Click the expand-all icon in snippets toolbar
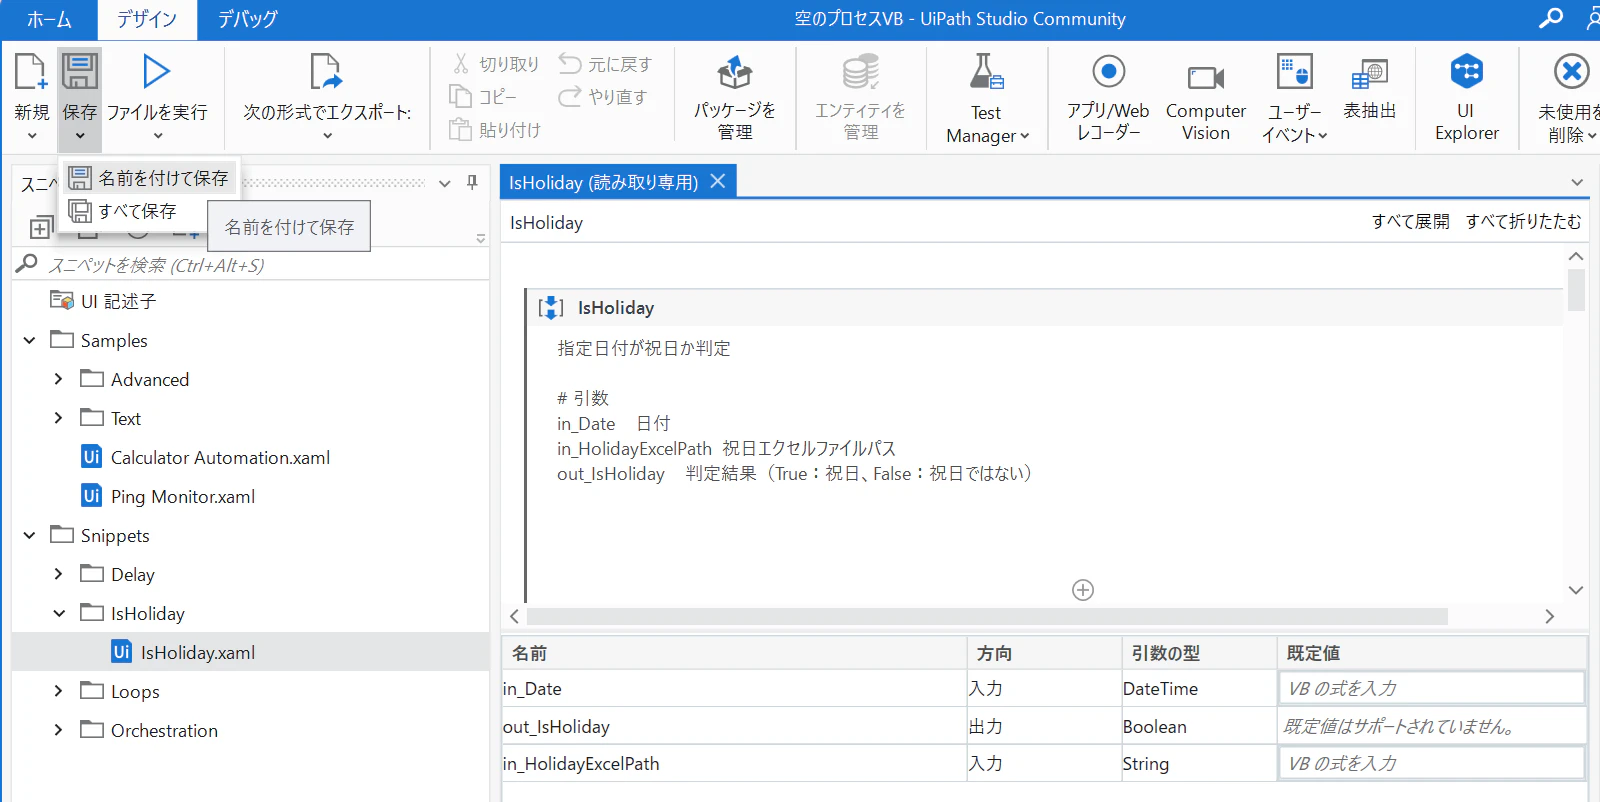The image size is (1600, 802). point(40,228)
